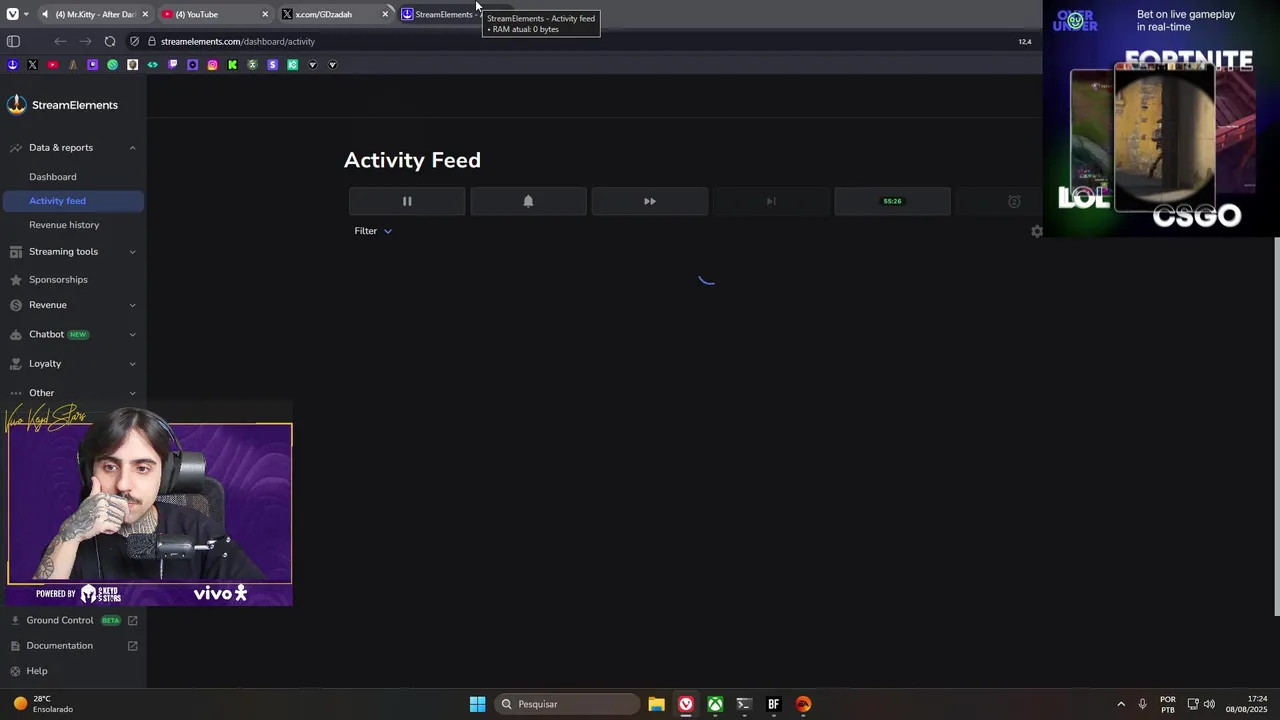This screenshot has width=1280, height=720.
Task: Click the 55:26 timer button
Action: 892,201
